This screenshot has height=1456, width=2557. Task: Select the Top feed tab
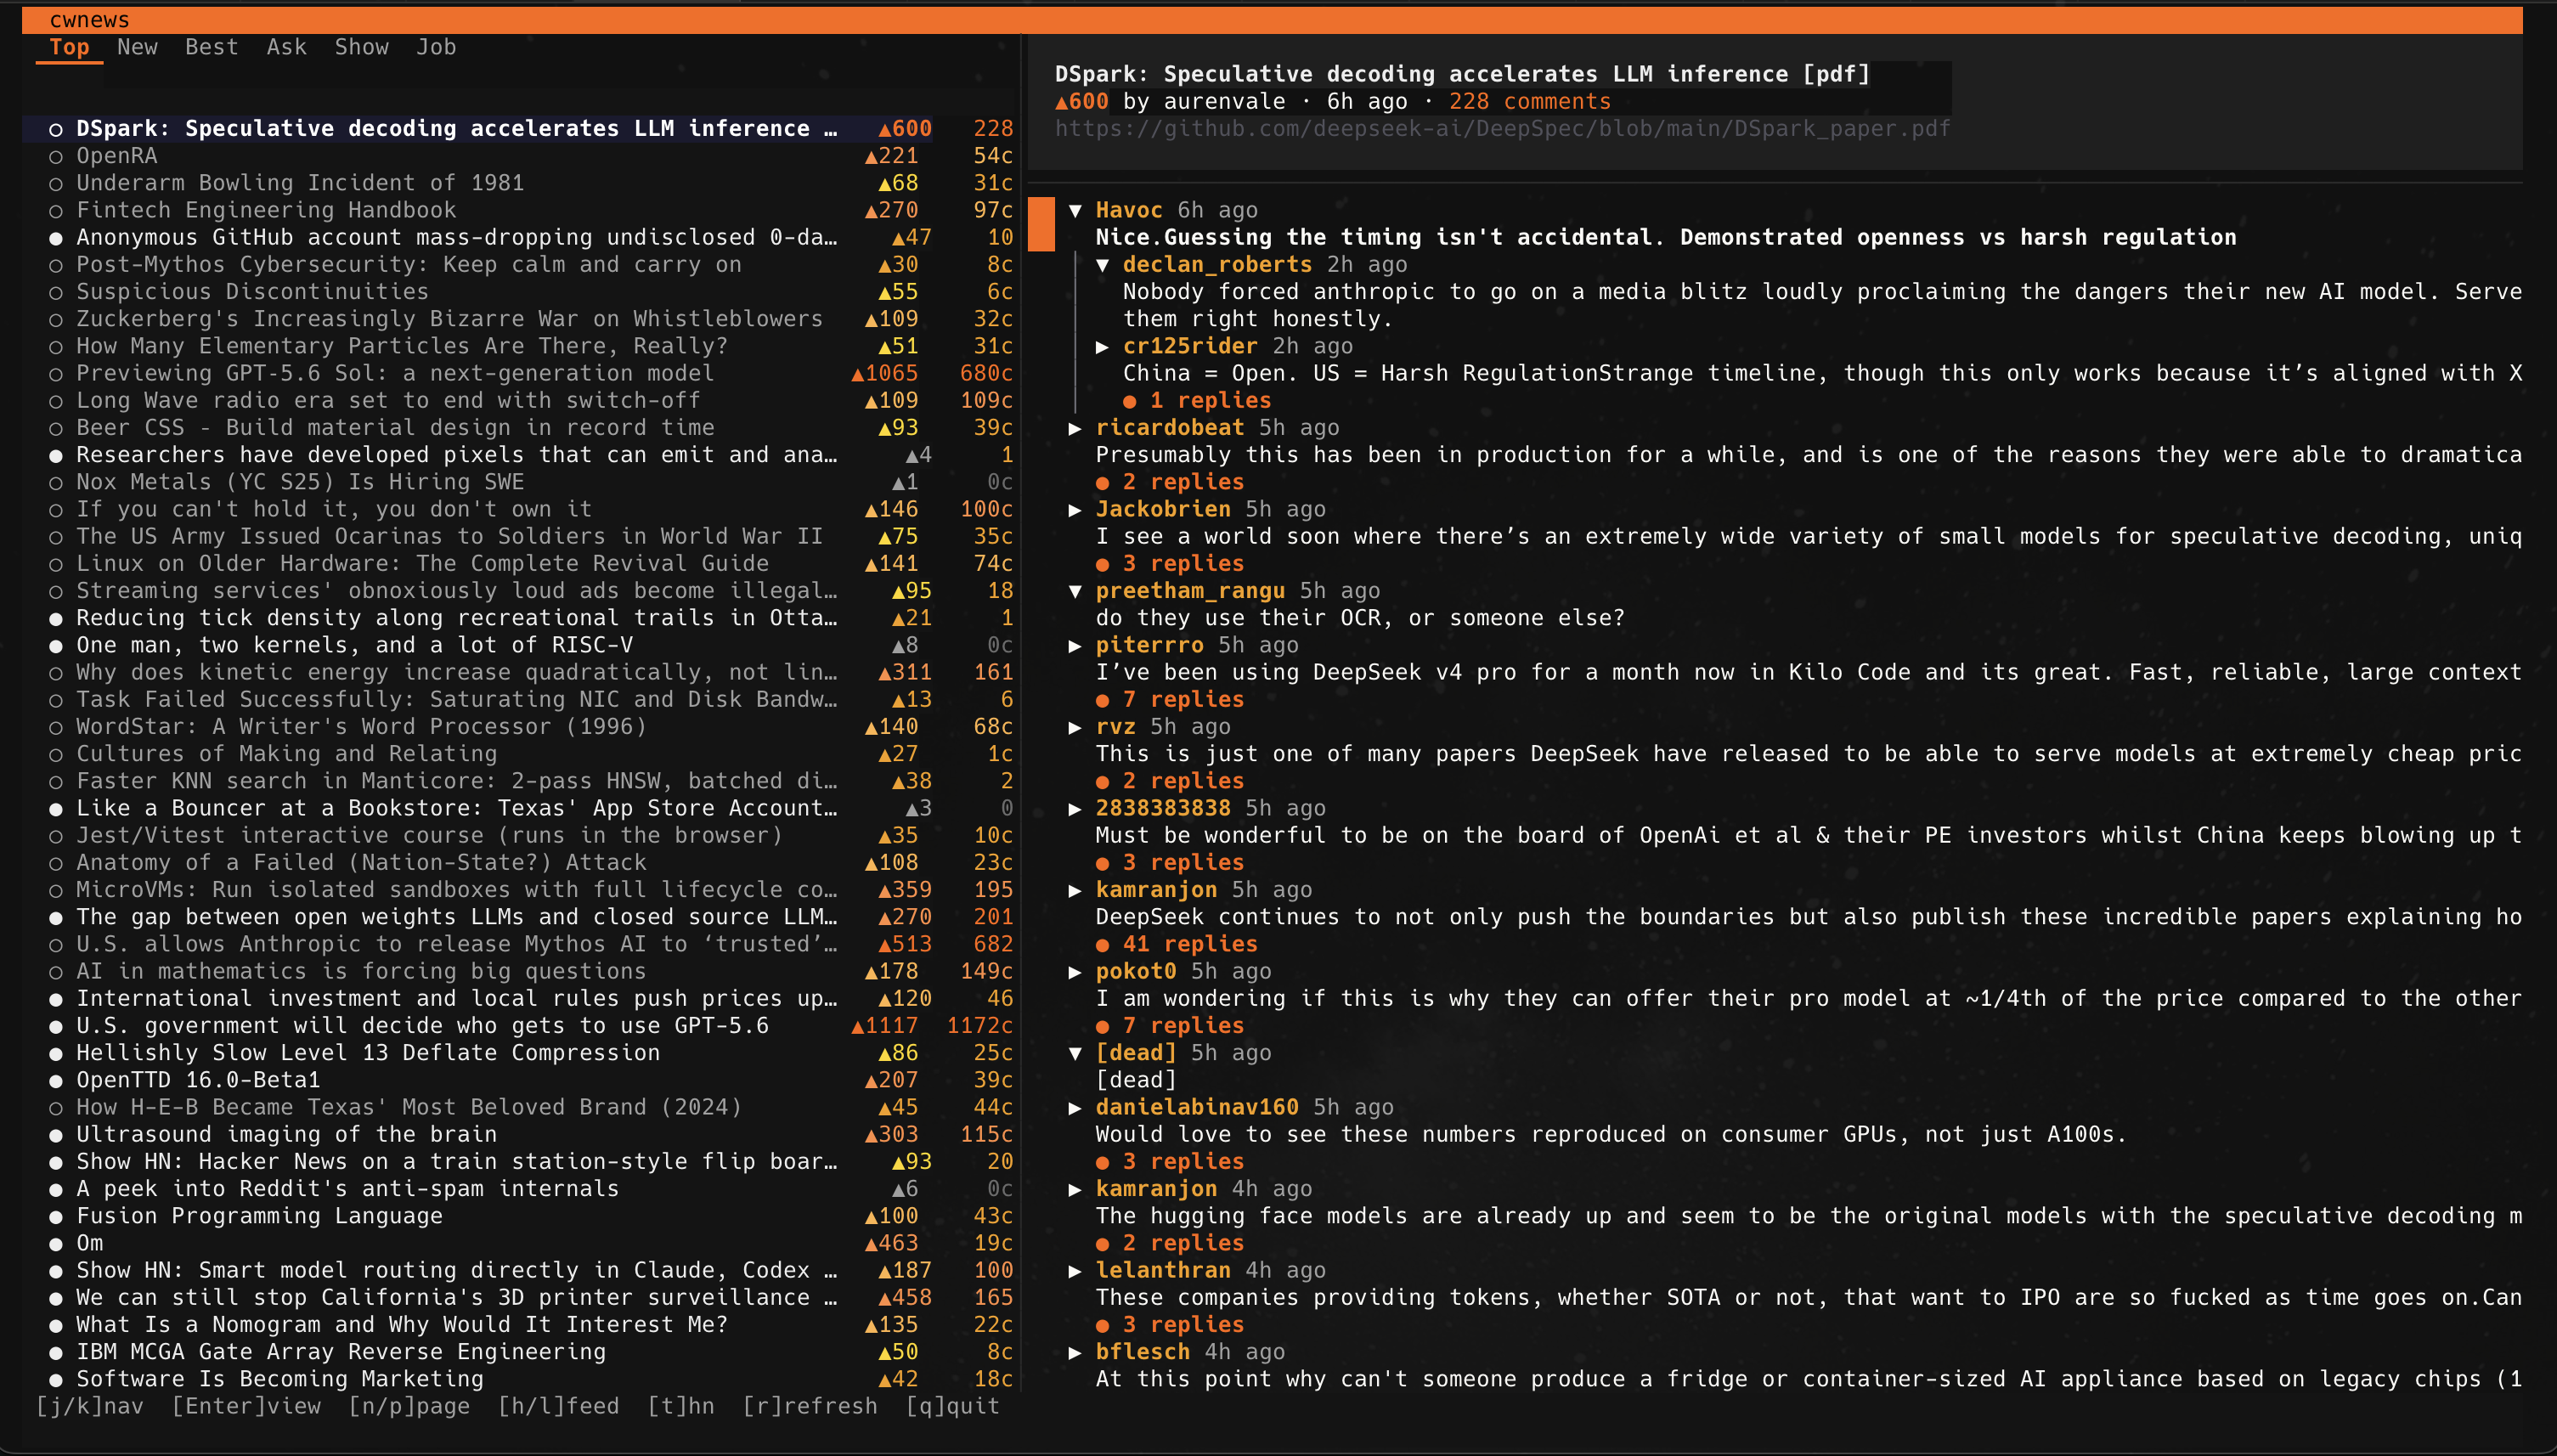pos(69,47)
